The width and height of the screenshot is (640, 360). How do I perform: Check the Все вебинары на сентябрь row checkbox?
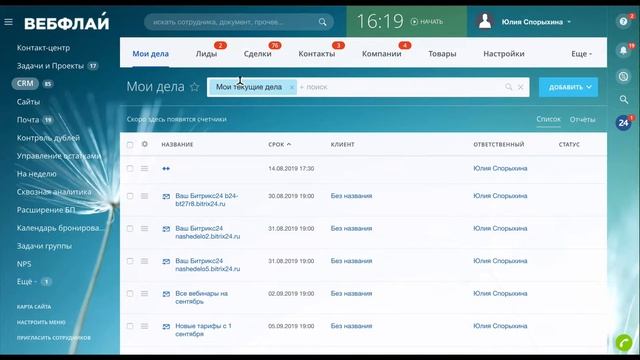(130, 294)
